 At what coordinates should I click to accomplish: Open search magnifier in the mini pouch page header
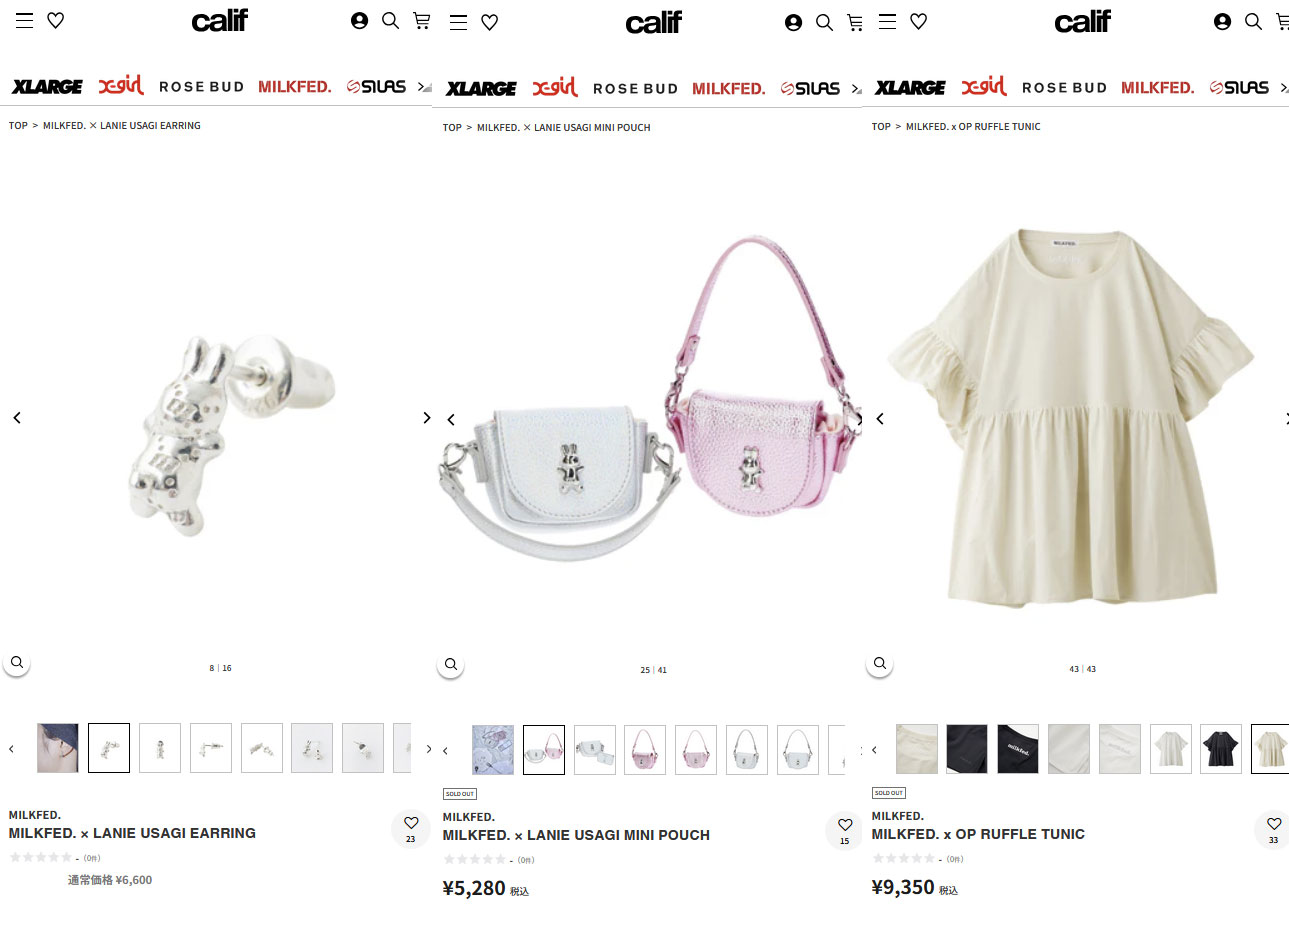[824, 22]
